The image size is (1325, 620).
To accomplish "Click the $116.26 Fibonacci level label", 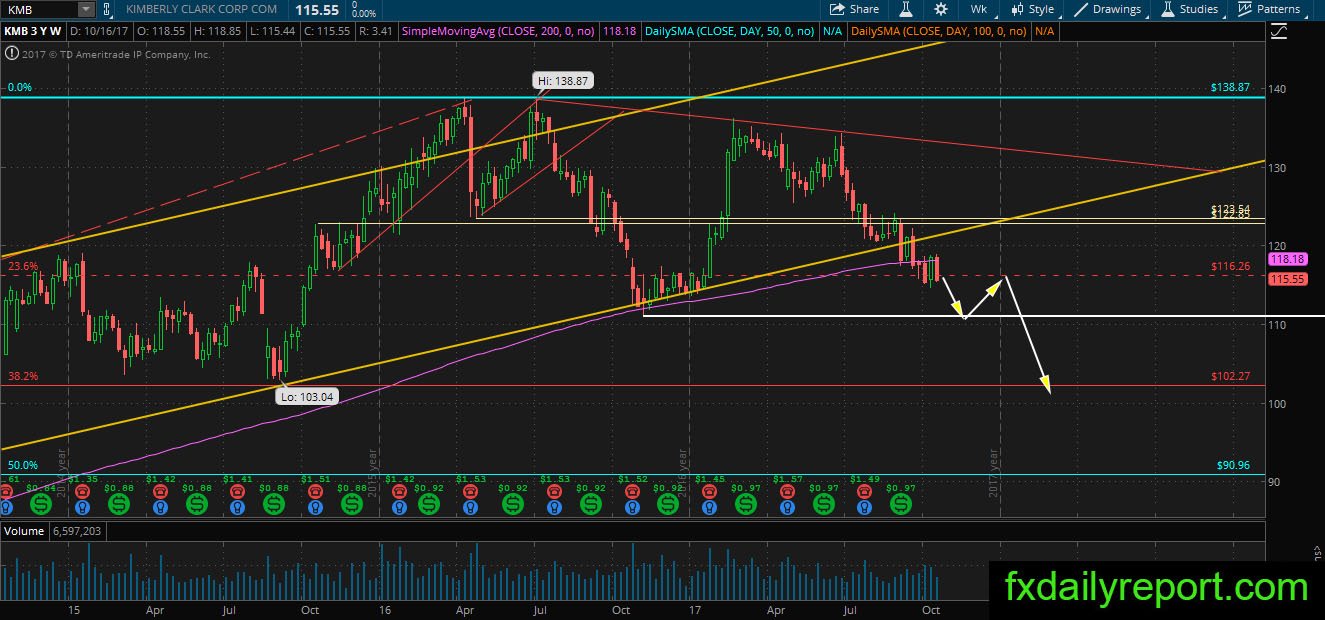I will [1233, 266].
